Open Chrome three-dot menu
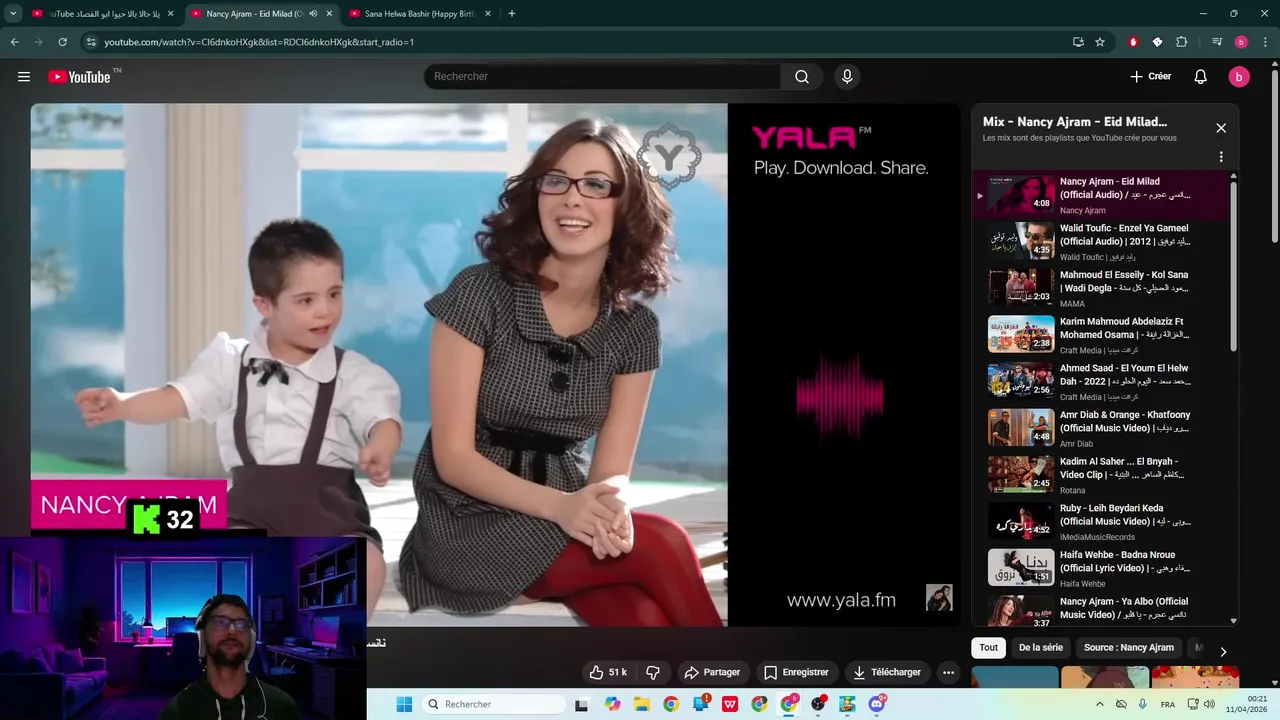Image resolution: width=1280 pixels, height=720 pixels. pyautogui.click(x=1266, y=42)
